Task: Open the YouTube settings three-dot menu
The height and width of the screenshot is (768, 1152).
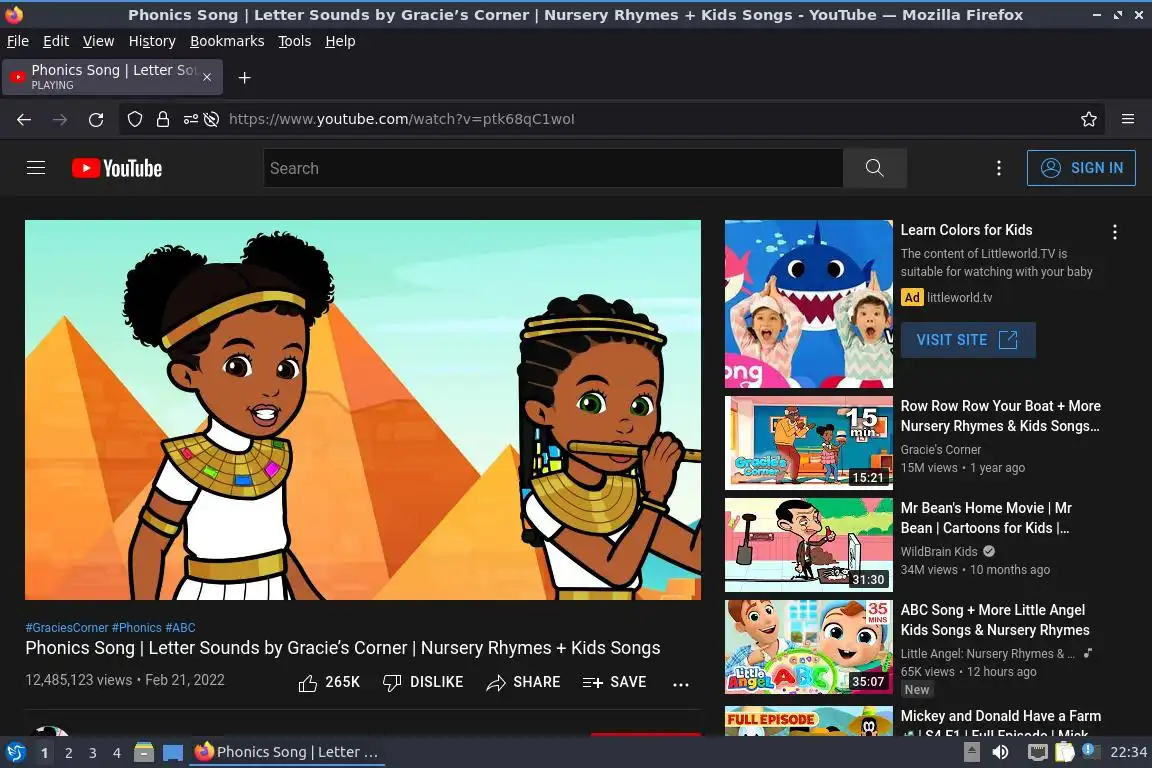Action: (998, 168)
